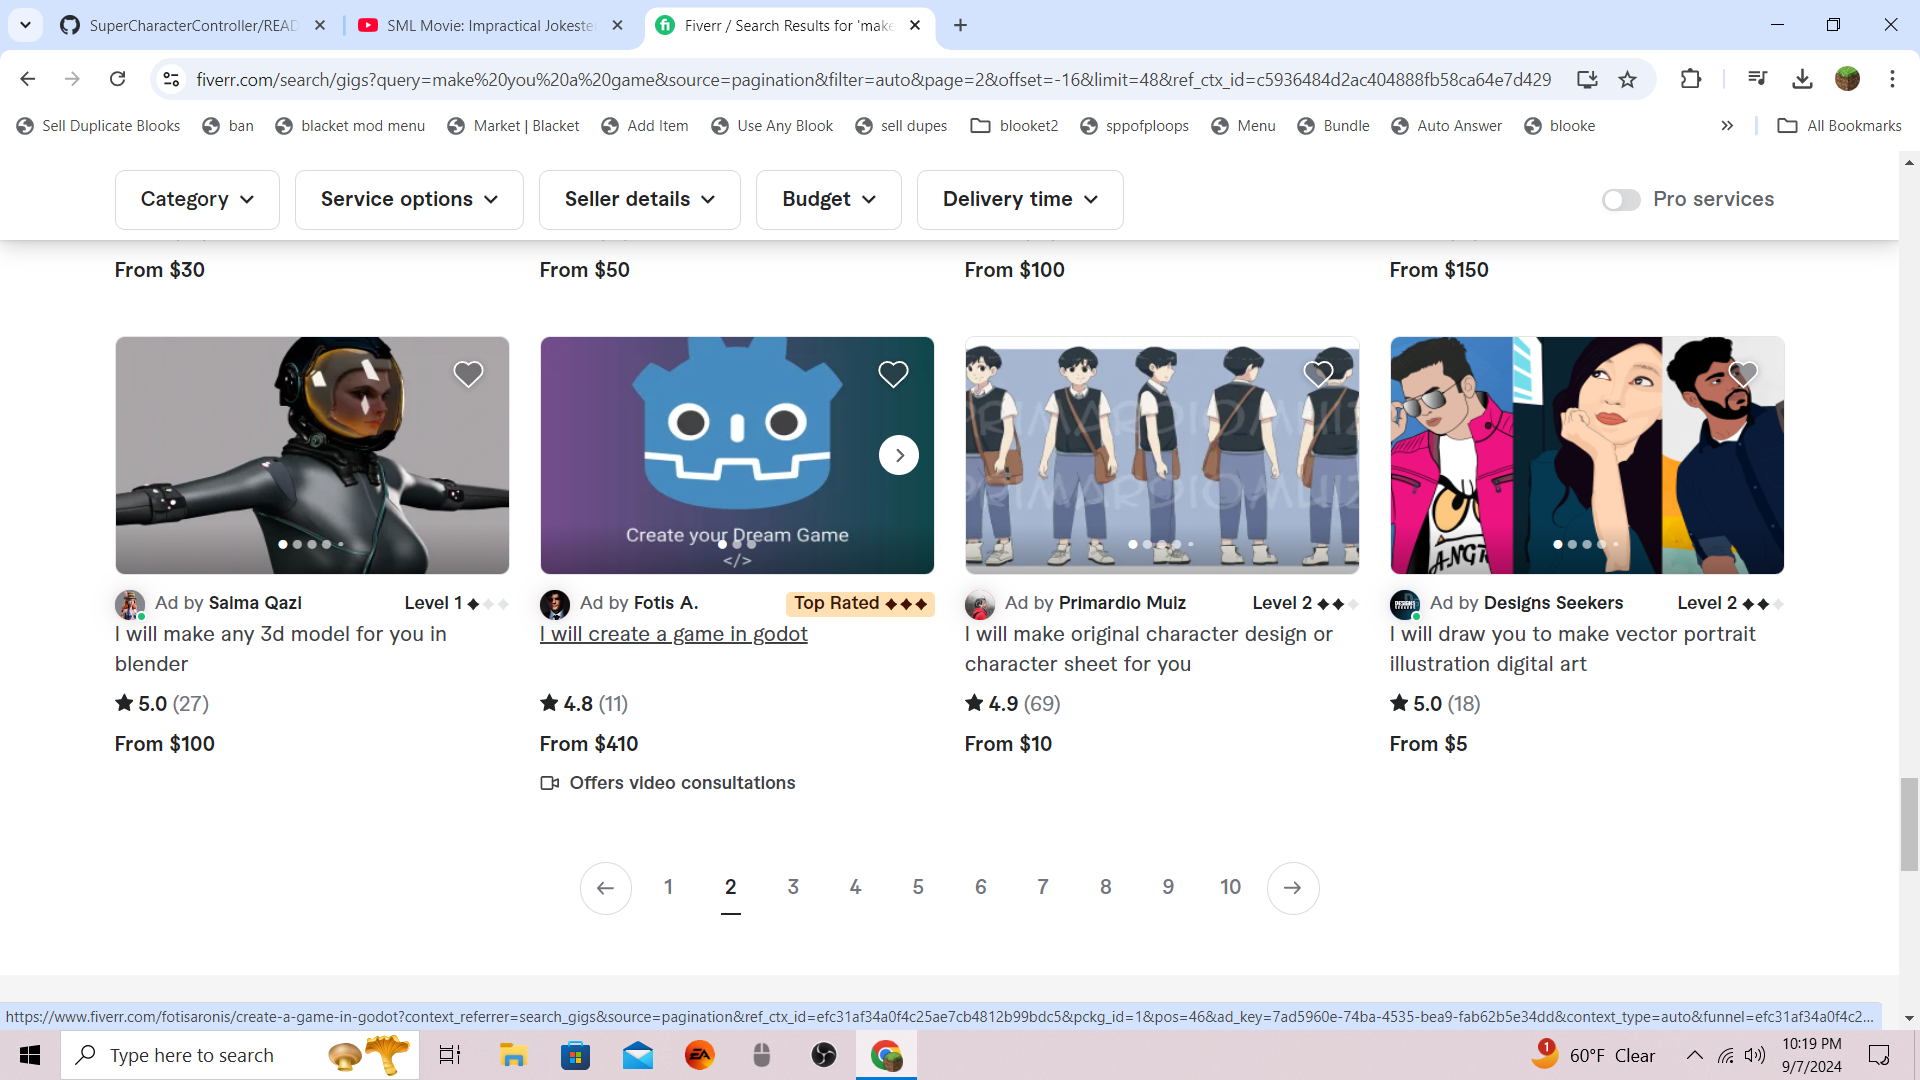The width and height of the screenshot is (1920, 1080).
Task: Click vector portrait illustration gig thumbnail
Action: pyautogui.click(x=1586, y=455)
